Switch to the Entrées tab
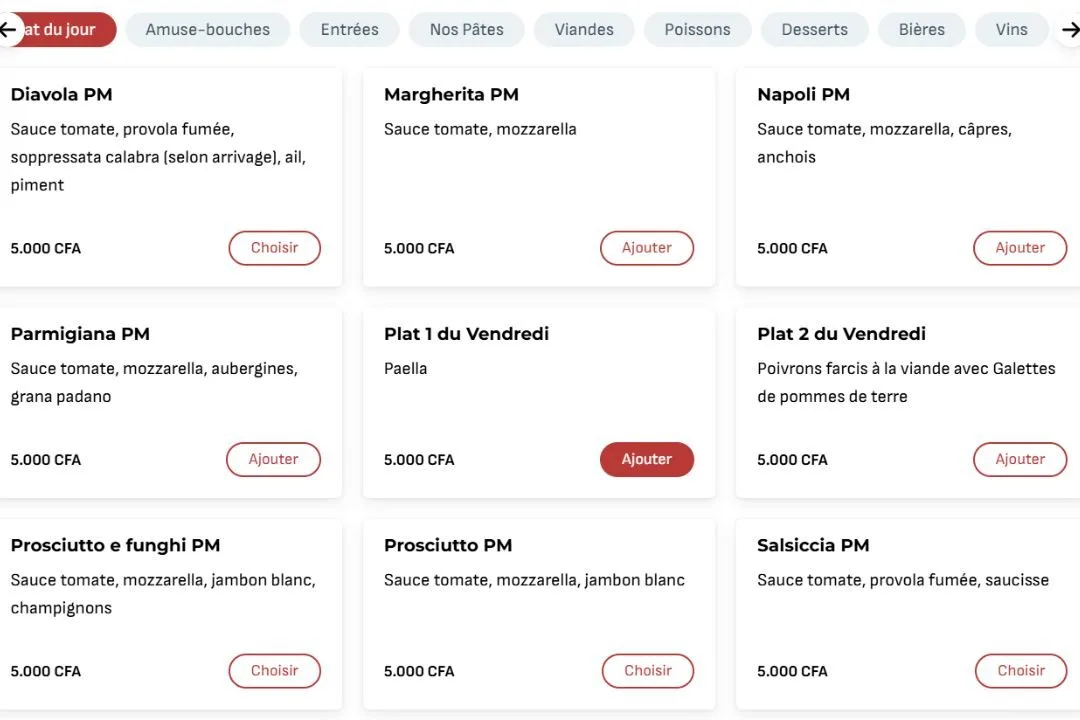Image resolution: width=1080 pixels, height=720 pixels. [x=349, y=30]
